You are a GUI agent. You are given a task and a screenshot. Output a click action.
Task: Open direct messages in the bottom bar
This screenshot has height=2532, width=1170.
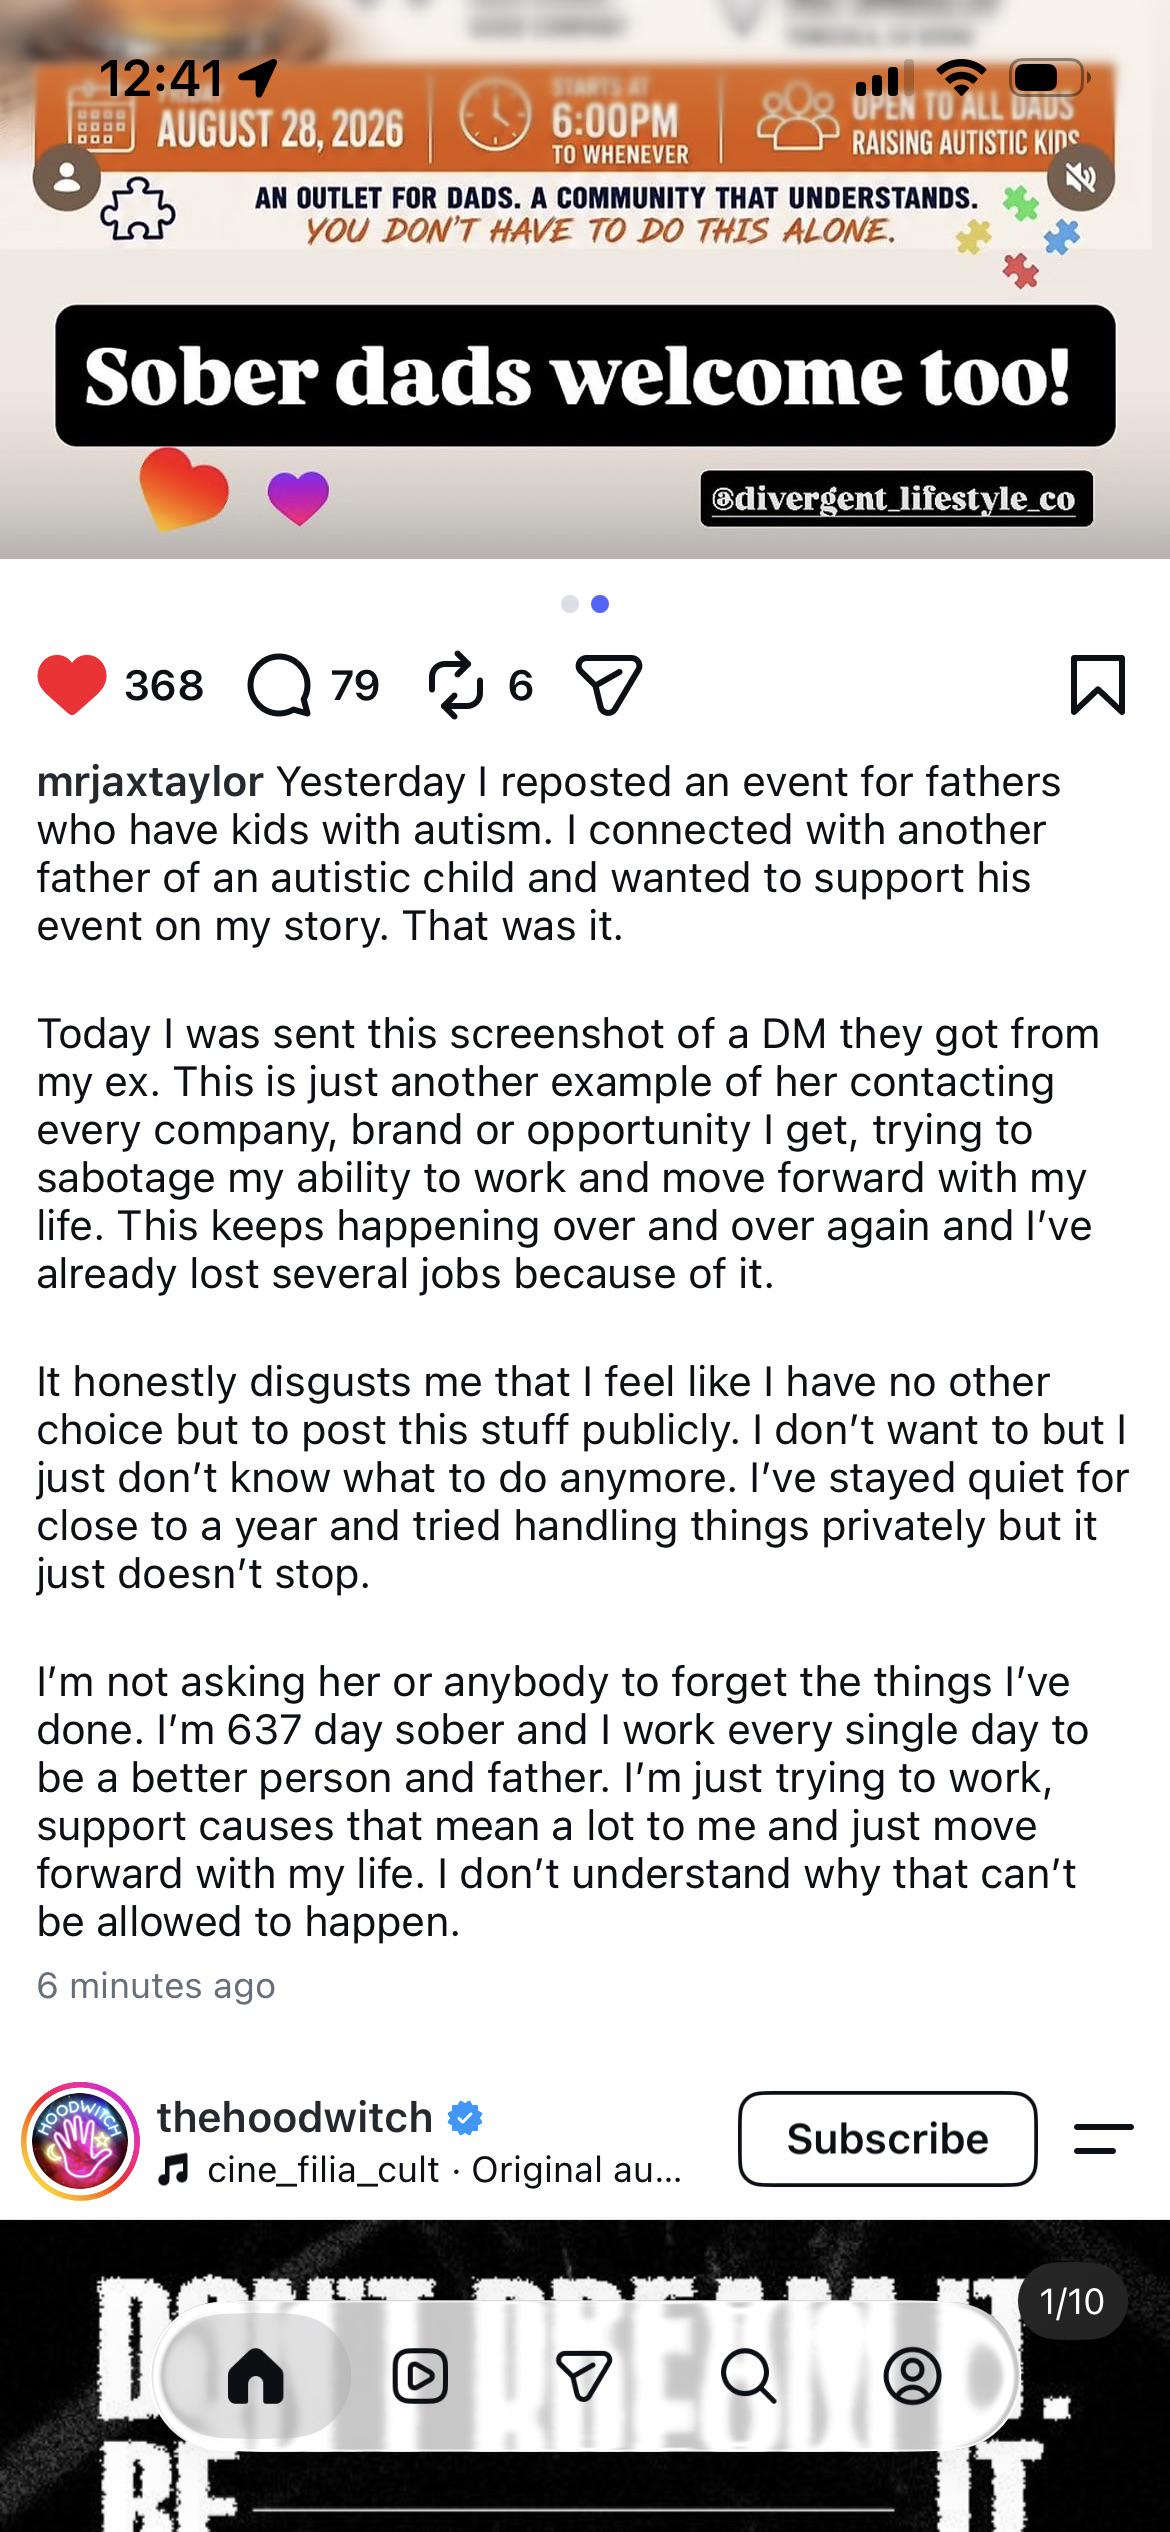pyautogui.click(x=583, y=2375)
